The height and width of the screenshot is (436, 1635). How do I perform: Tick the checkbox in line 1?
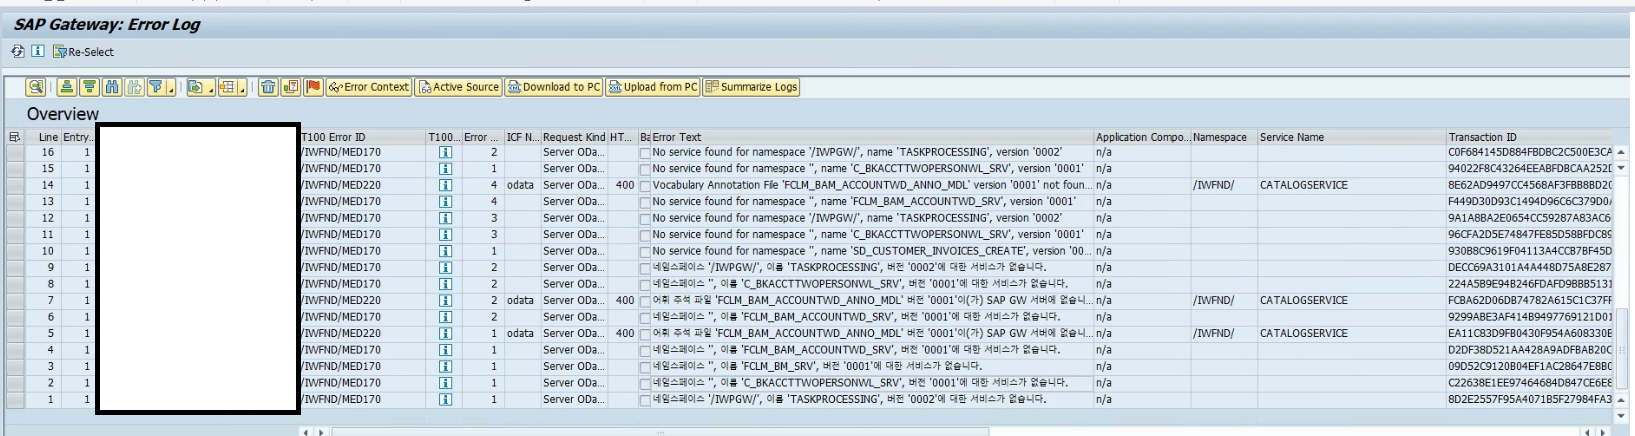click(x=645, y=400)
